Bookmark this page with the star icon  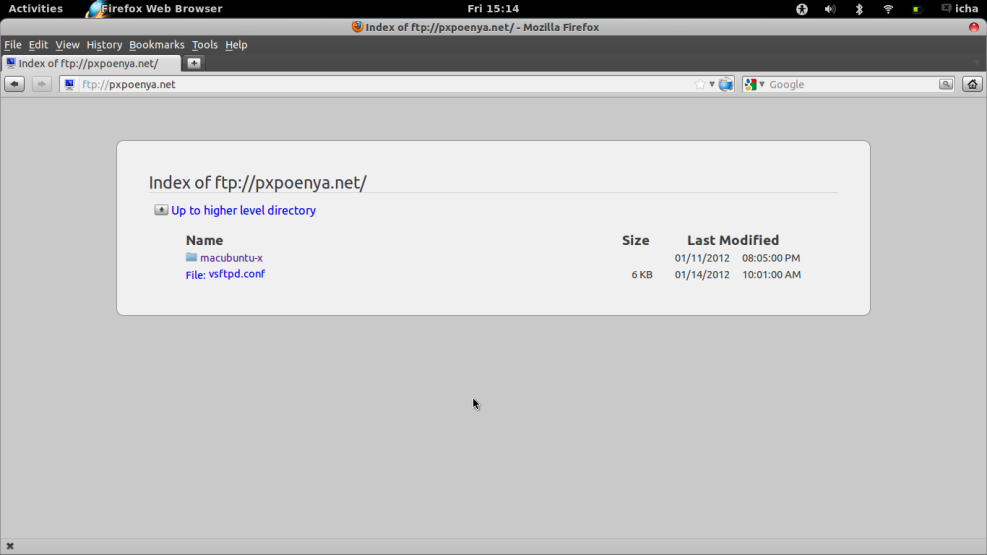click(699, 84)
